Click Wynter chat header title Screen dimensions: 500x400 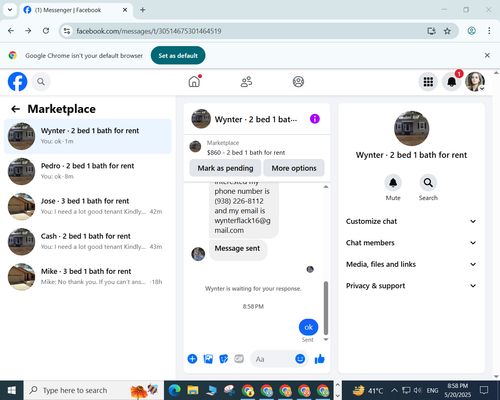256,119
